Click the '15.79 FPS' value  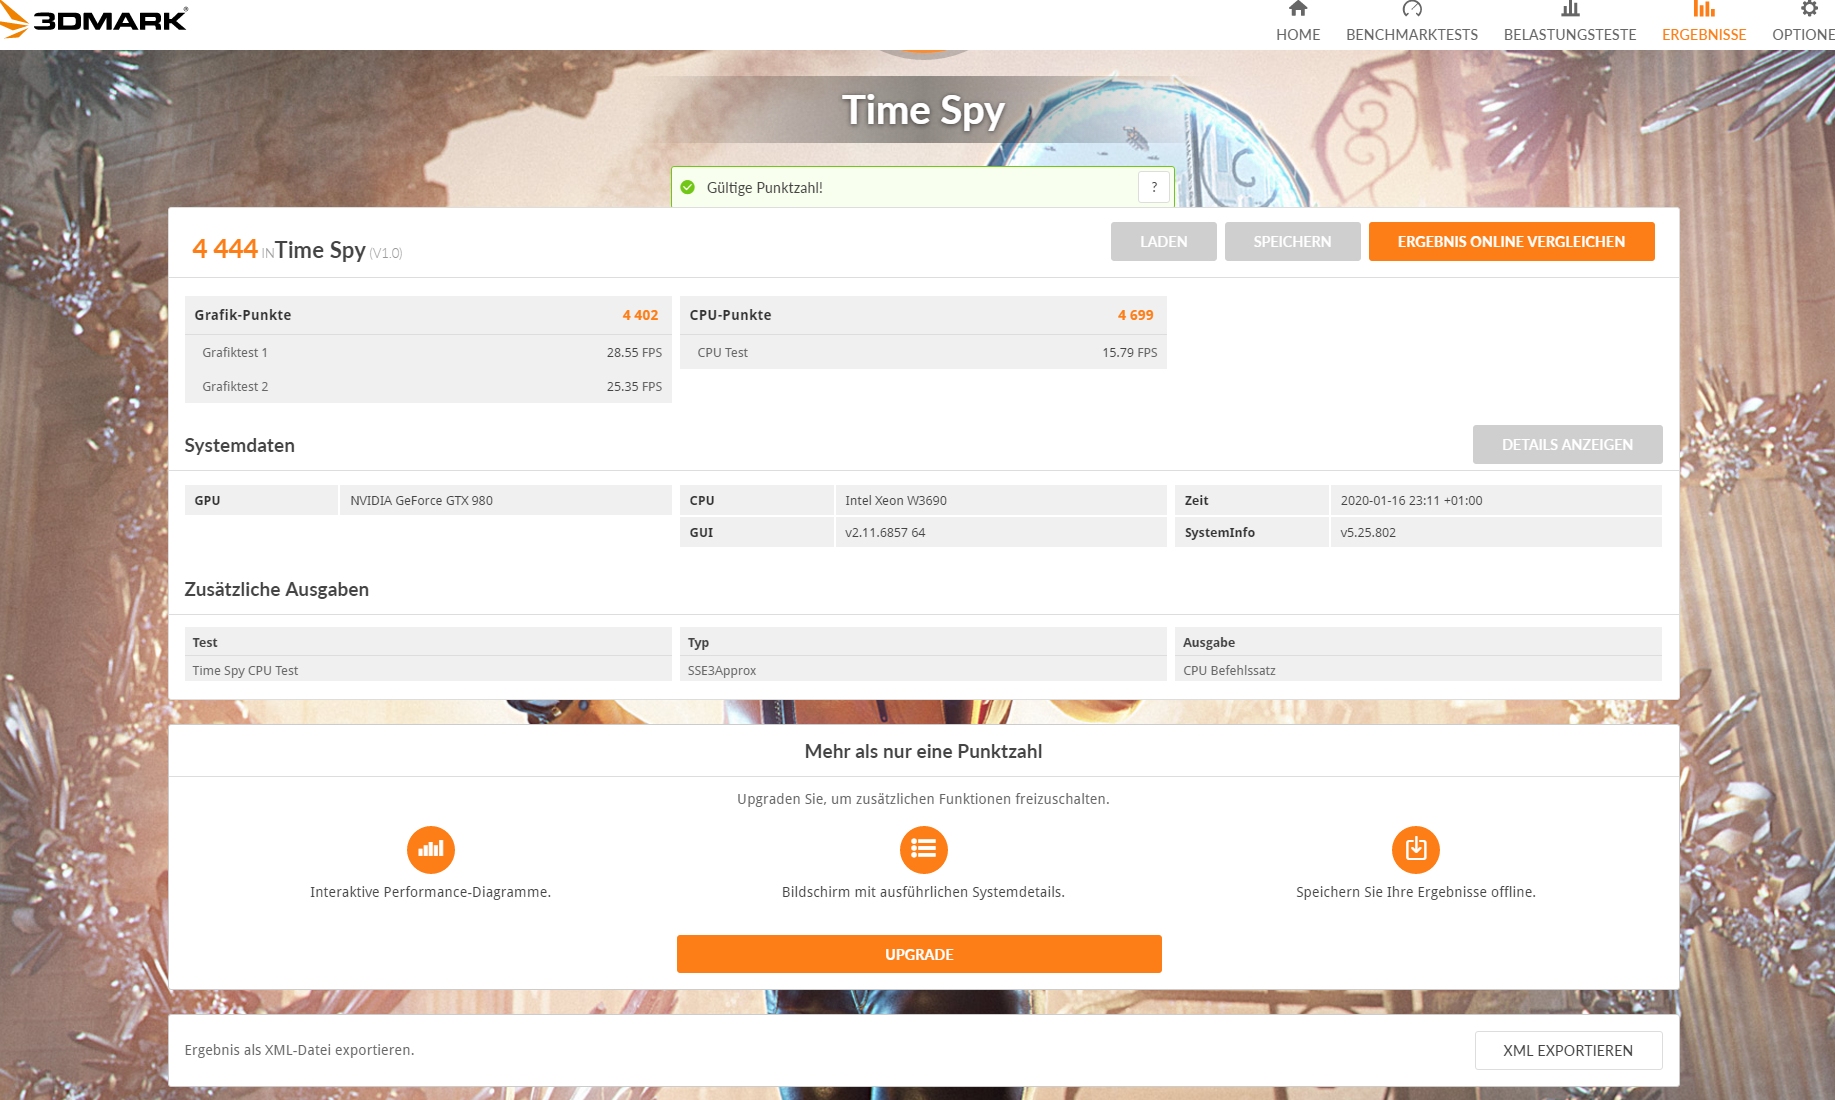pyautogui.click(x=1130, y=353)
